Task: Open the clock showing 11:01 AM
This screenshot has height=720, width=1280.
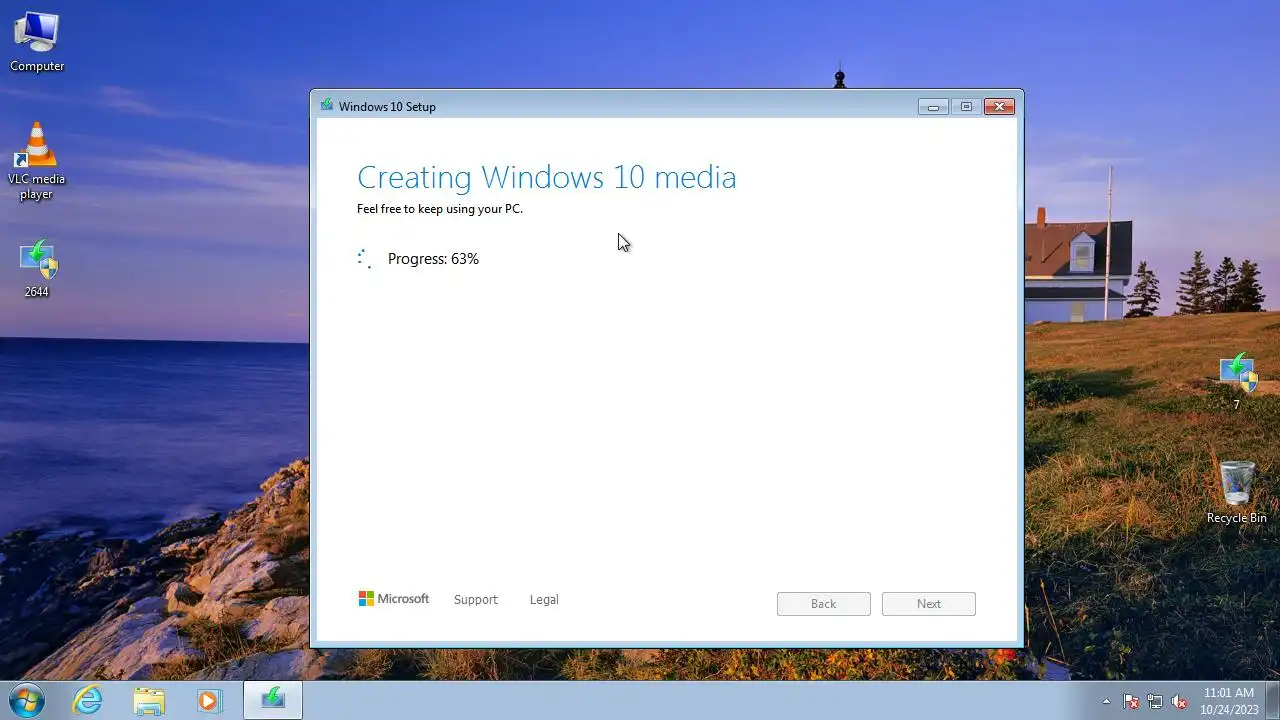Action: pos(1228,700)
